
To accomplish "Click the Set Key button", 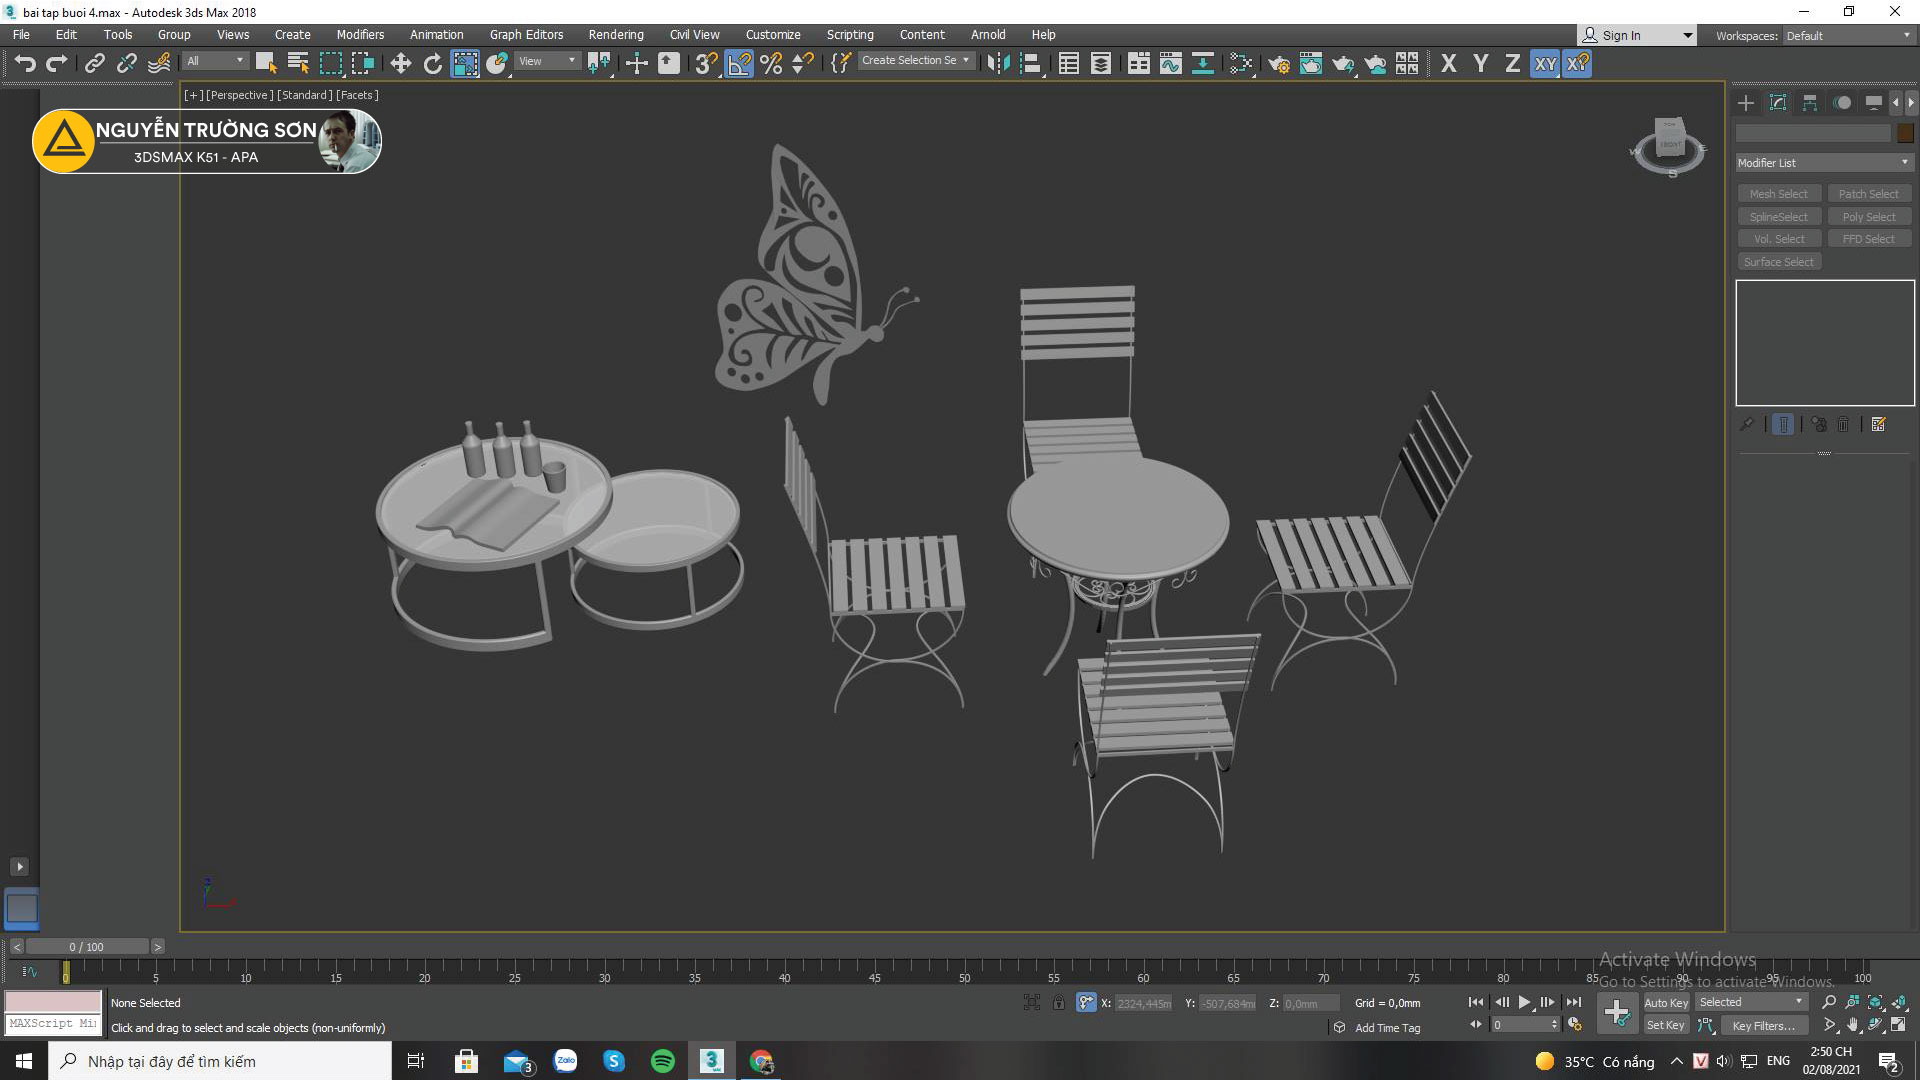I will tap(1665, 1026).
